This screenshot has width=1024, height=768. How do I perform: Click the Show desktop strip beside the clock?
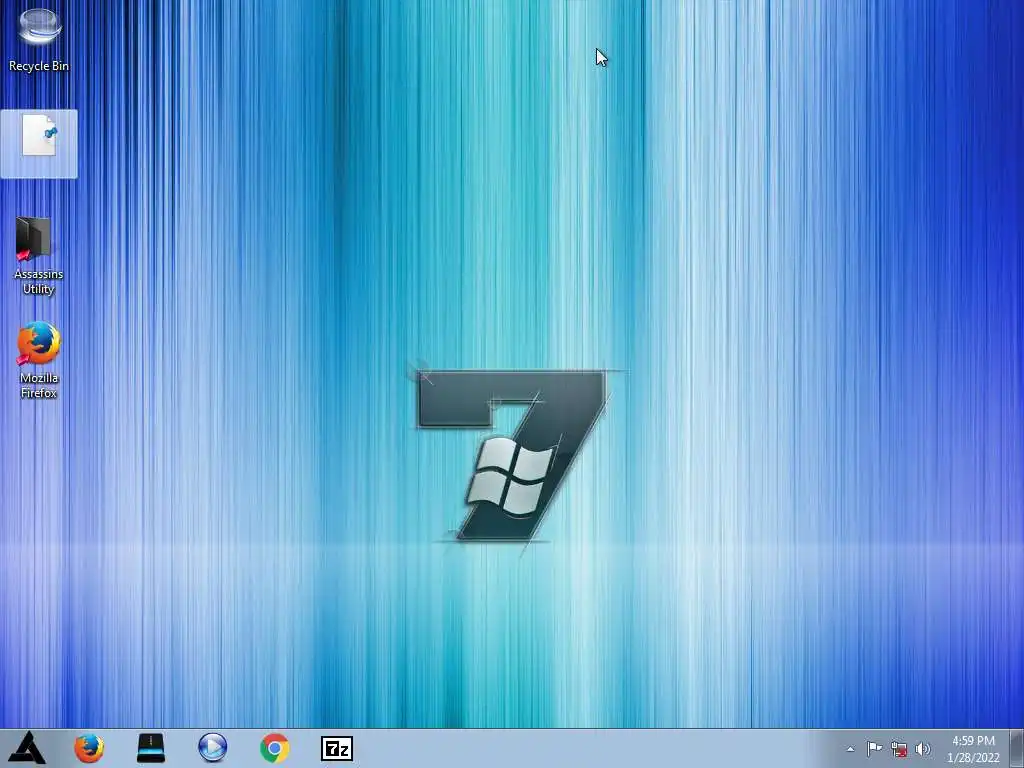click(1017, 748)
